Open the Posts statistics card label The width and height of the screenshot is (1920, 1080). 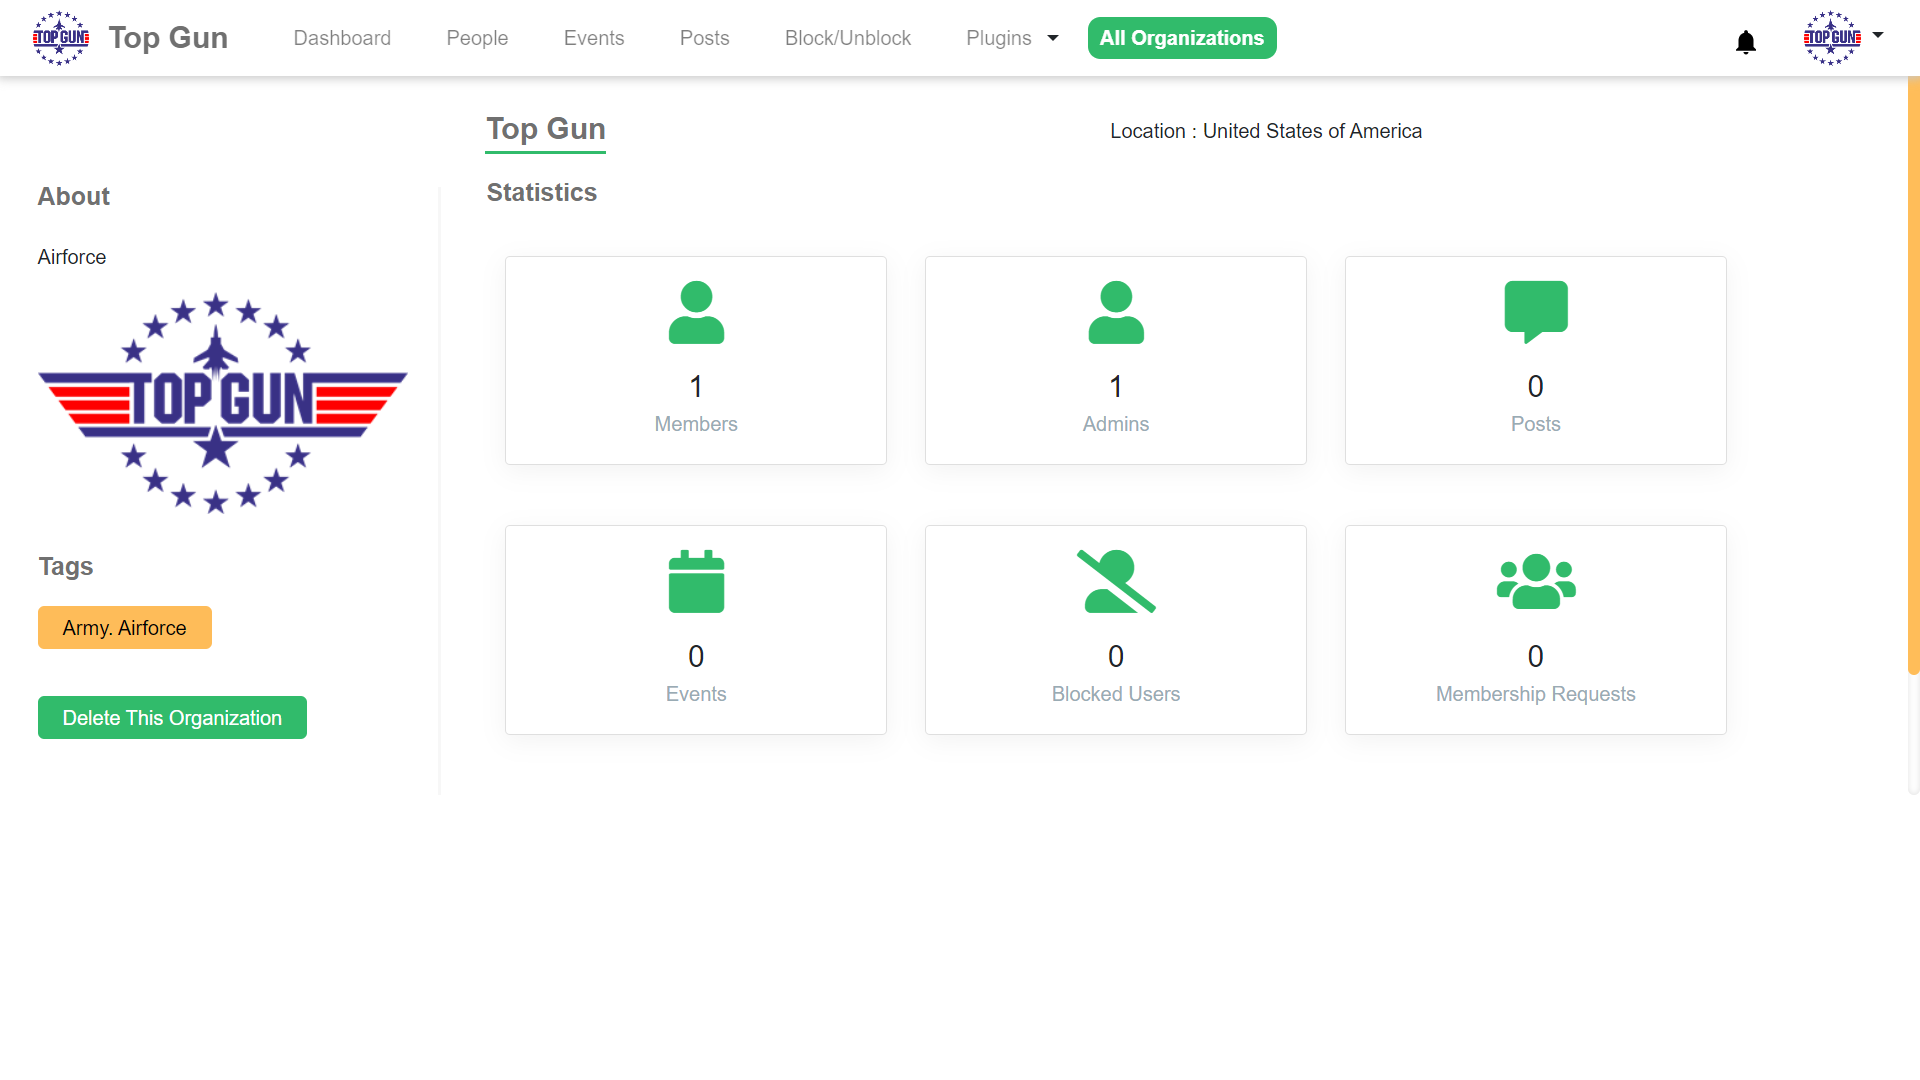1536,424
